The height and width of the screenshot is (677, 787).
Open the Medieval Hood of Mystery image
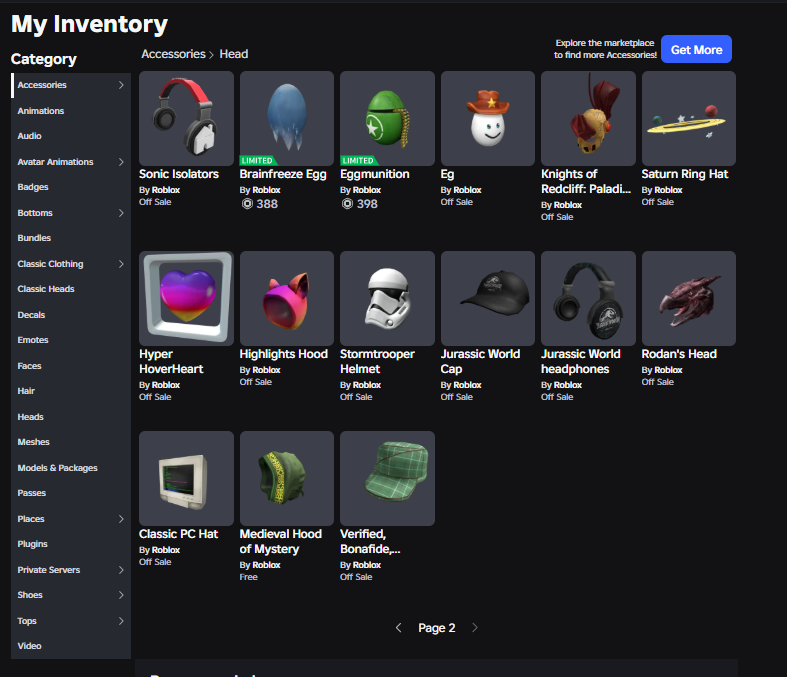287,478
